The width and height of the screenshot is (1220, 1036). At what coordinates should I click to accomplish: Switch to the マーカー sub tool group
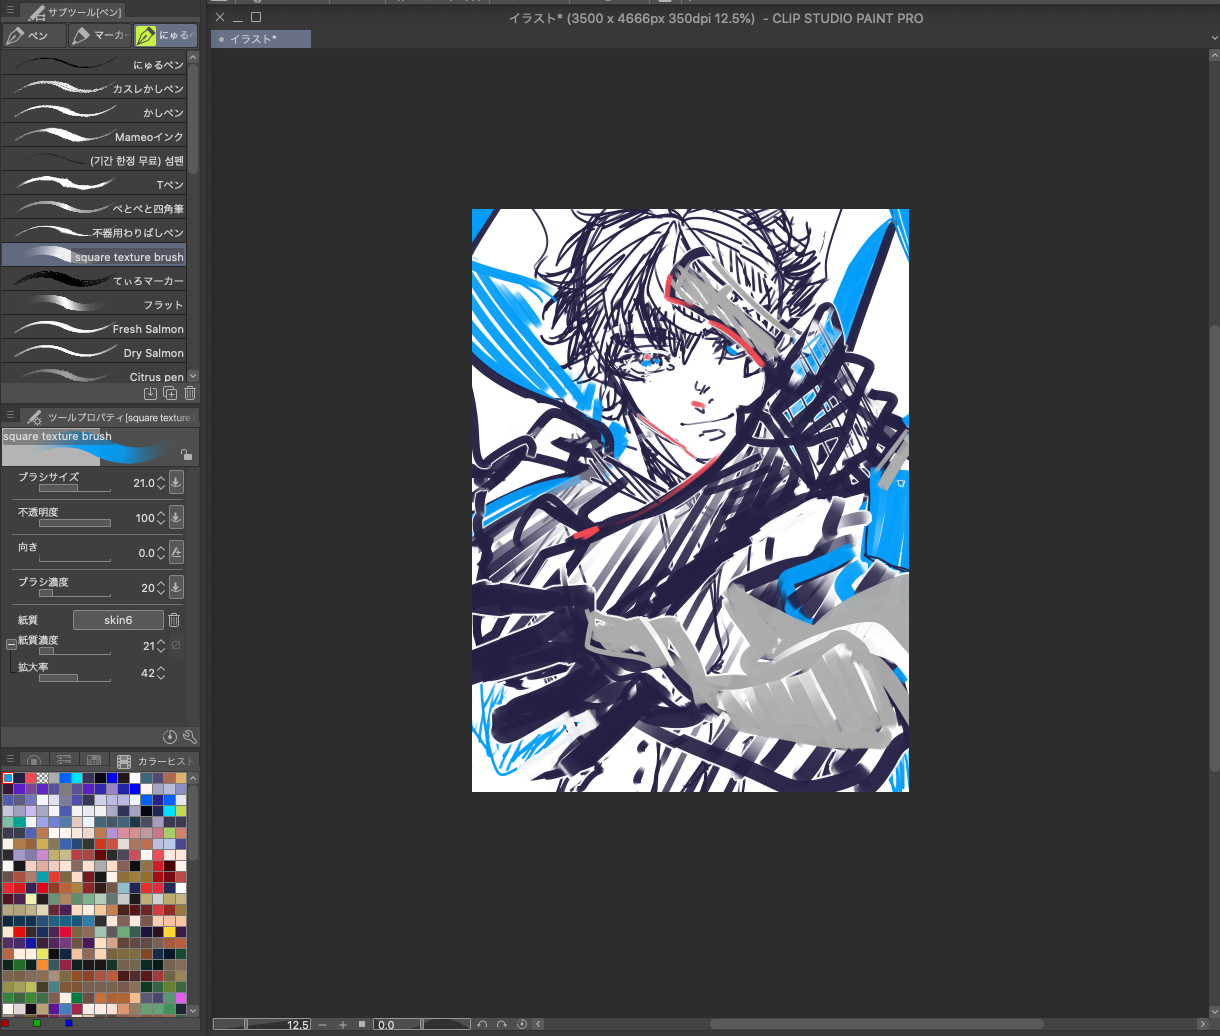(100, 36)
